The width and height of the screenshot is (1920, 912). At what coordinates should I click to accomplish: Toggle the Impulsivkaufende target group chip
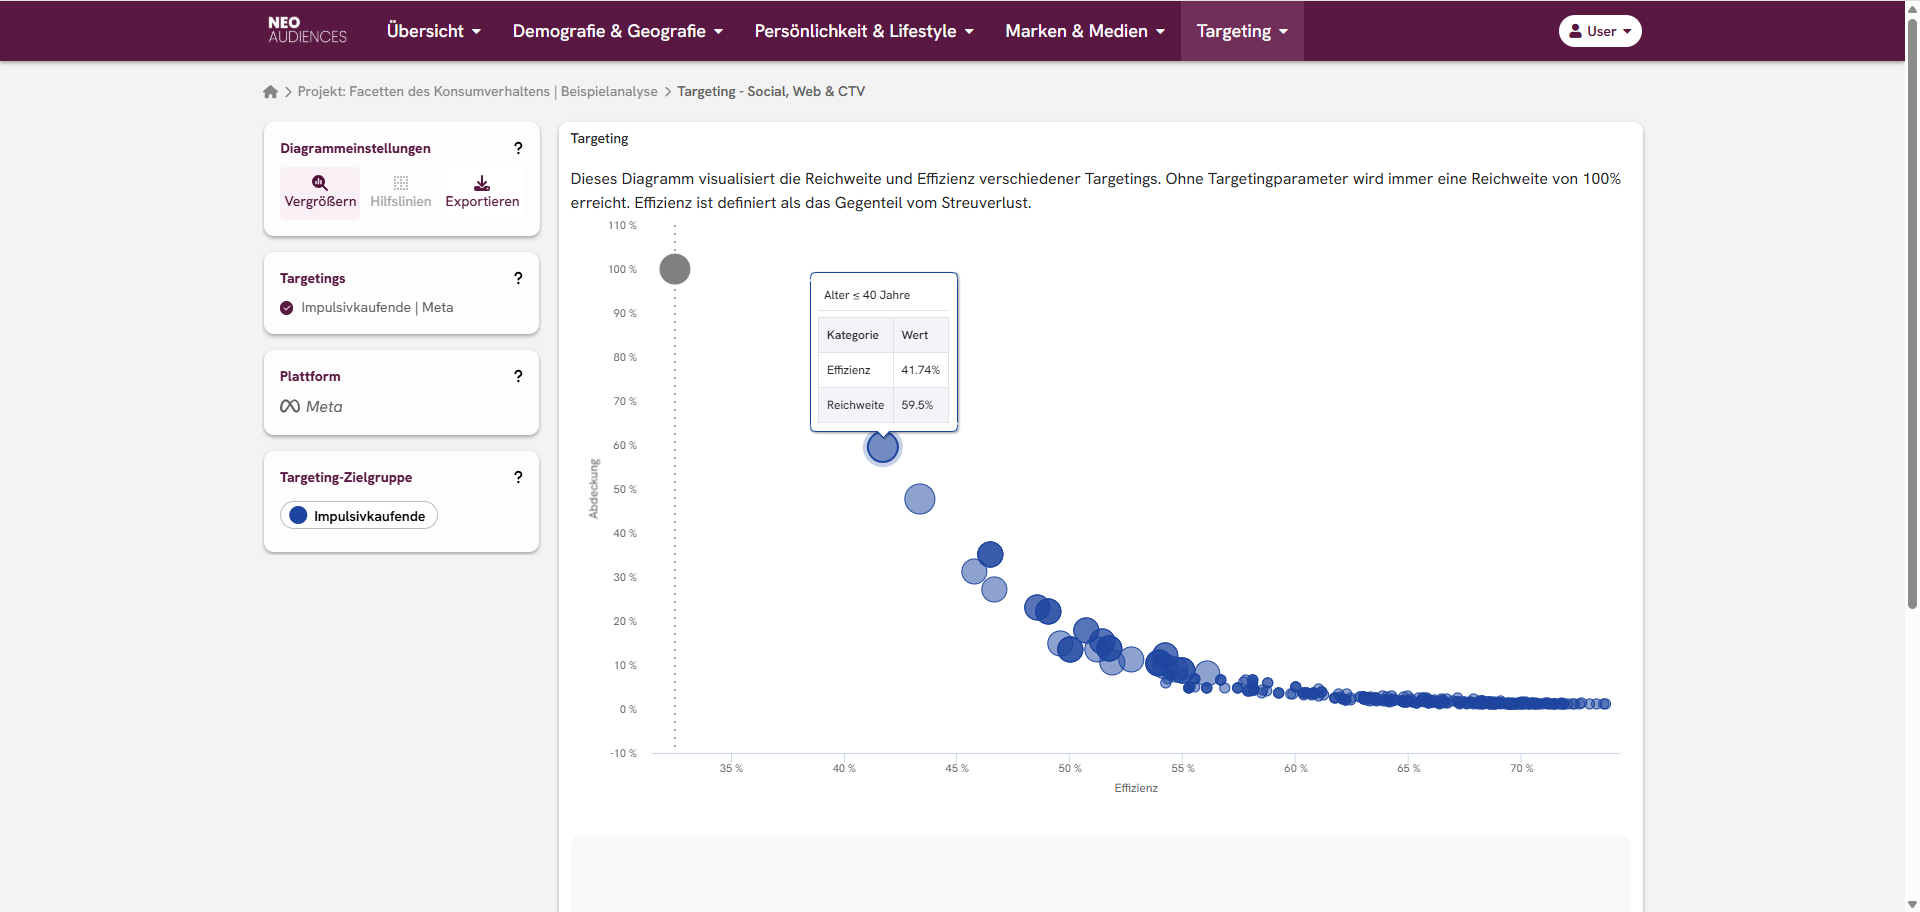click(x=359, y=516)
